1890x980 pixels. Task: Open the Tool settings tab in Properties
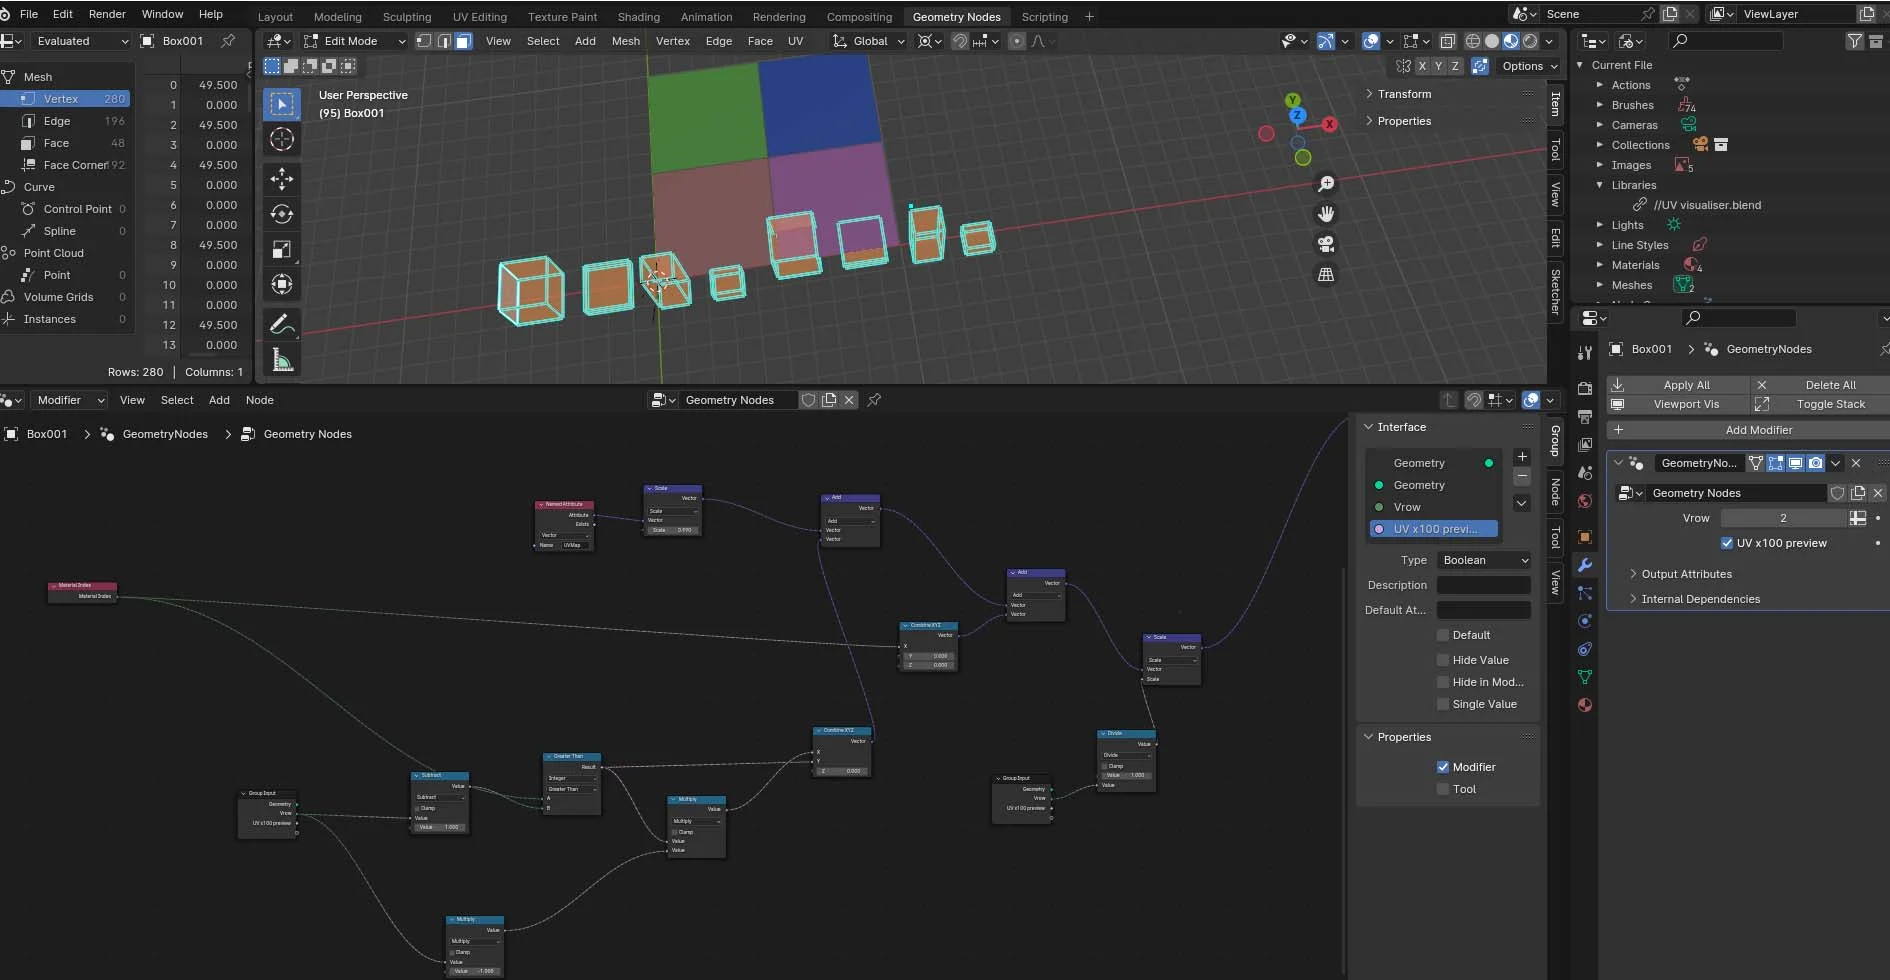(x=1584, y=352)
